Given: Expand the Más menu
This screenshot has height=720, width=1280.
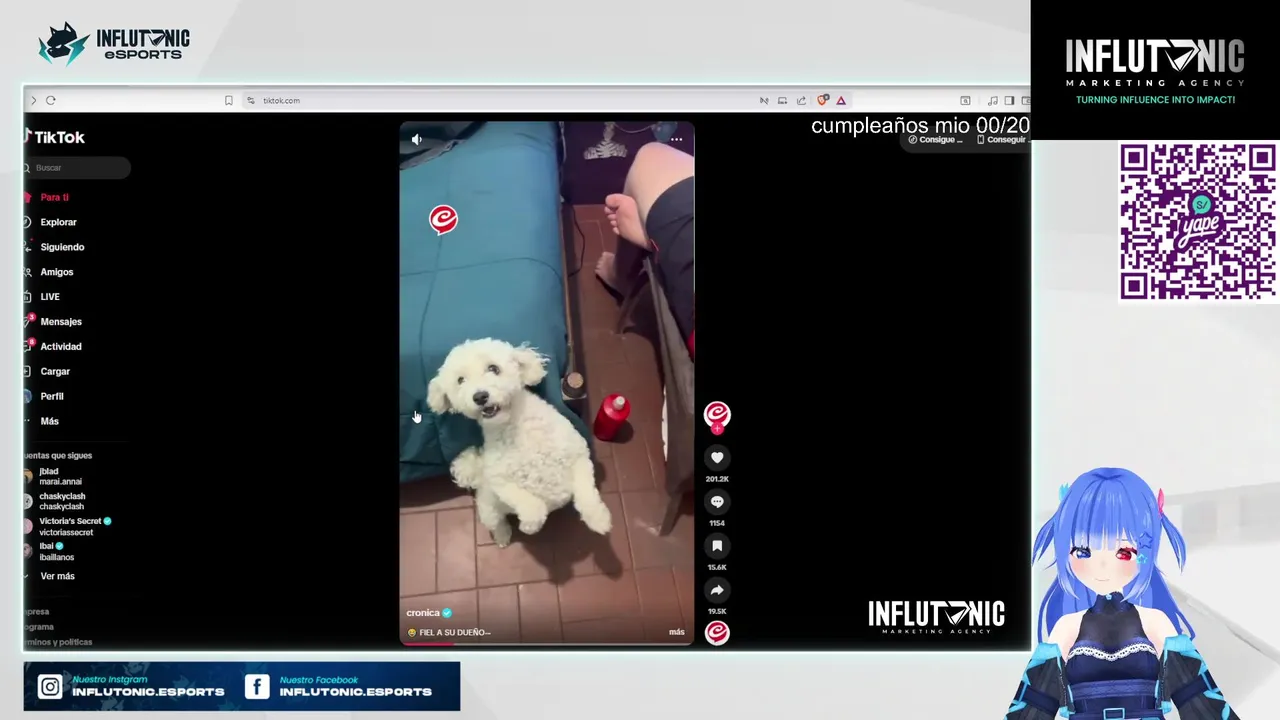Looking at the screenshot, I should (49, 421).
